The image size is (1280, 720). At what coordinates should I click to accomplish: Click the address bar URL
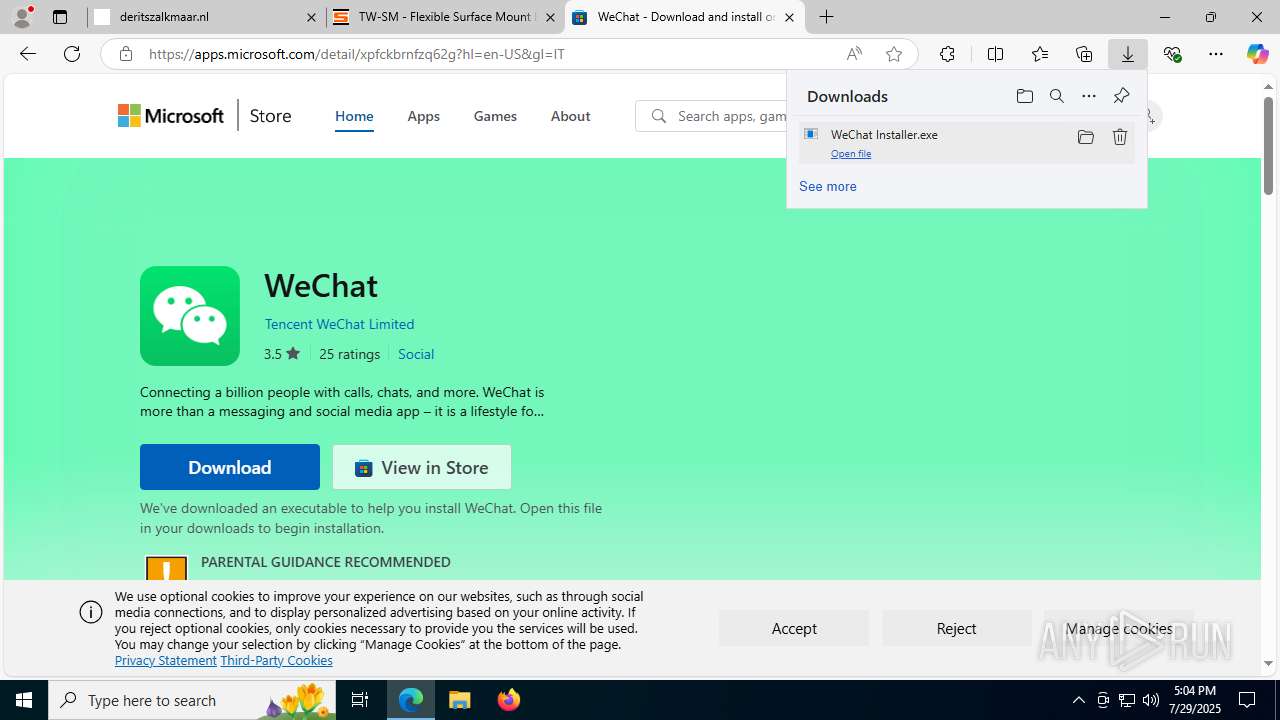[x=357, y=54]
